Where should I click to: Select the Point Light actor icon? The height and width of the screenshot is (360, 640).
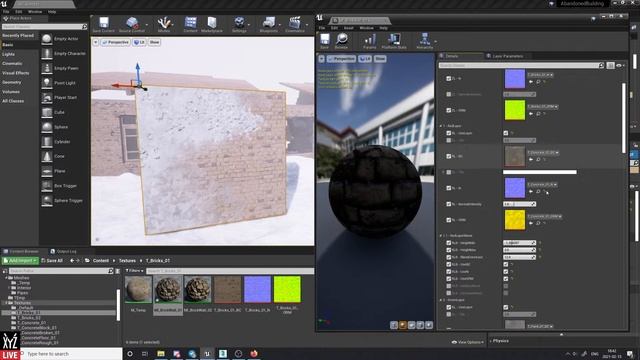47,82
